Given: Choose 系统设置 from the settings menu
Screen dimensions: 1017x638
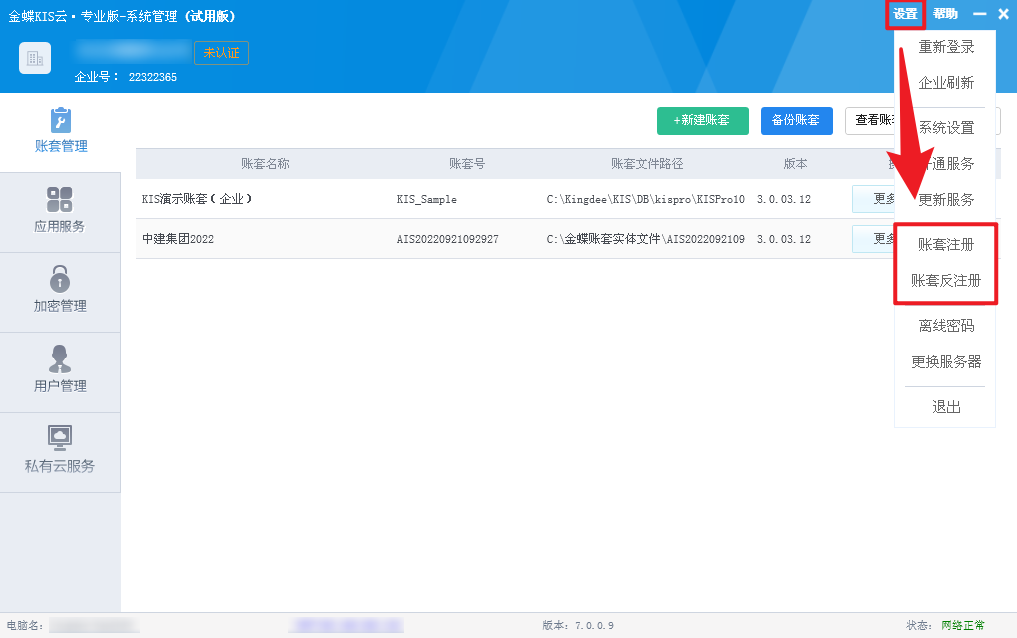Looking at the screenshot, I should pos(946,128).
